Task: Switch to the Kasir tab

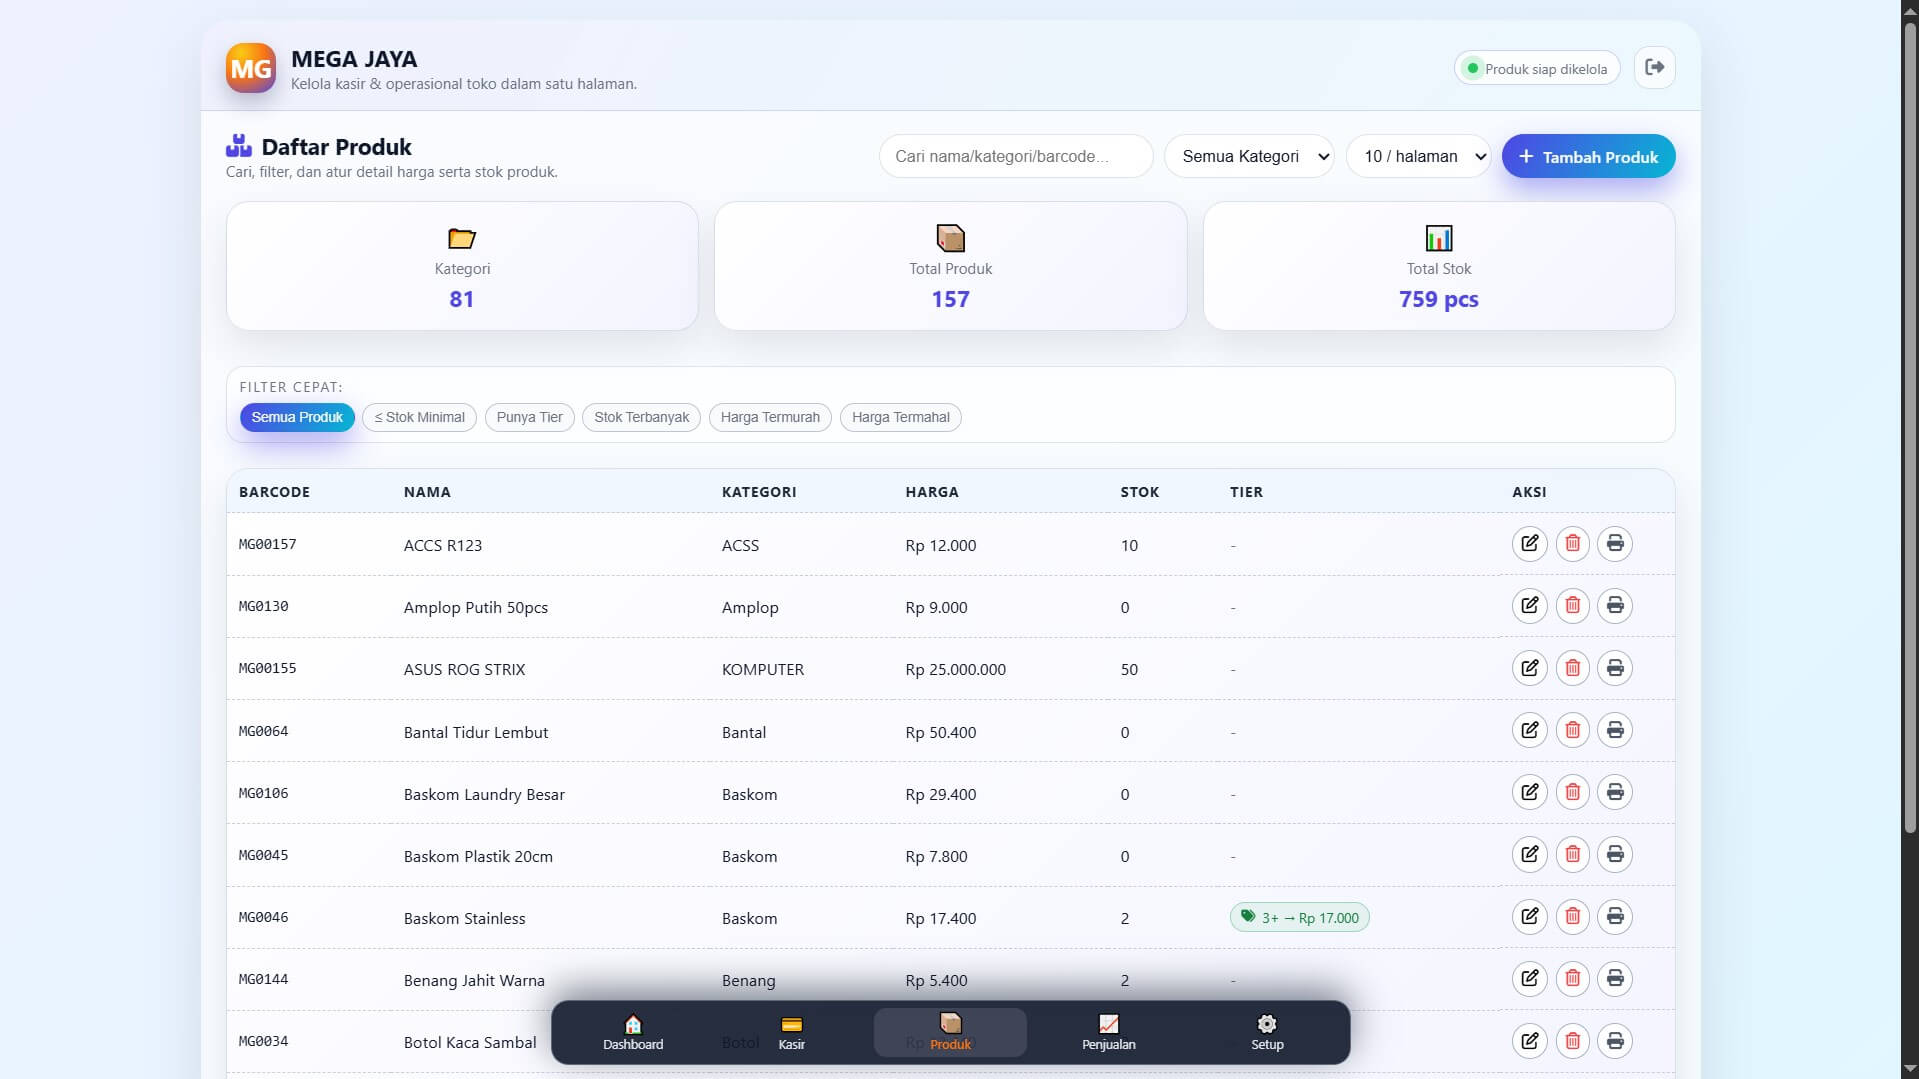Action: 791,1032
